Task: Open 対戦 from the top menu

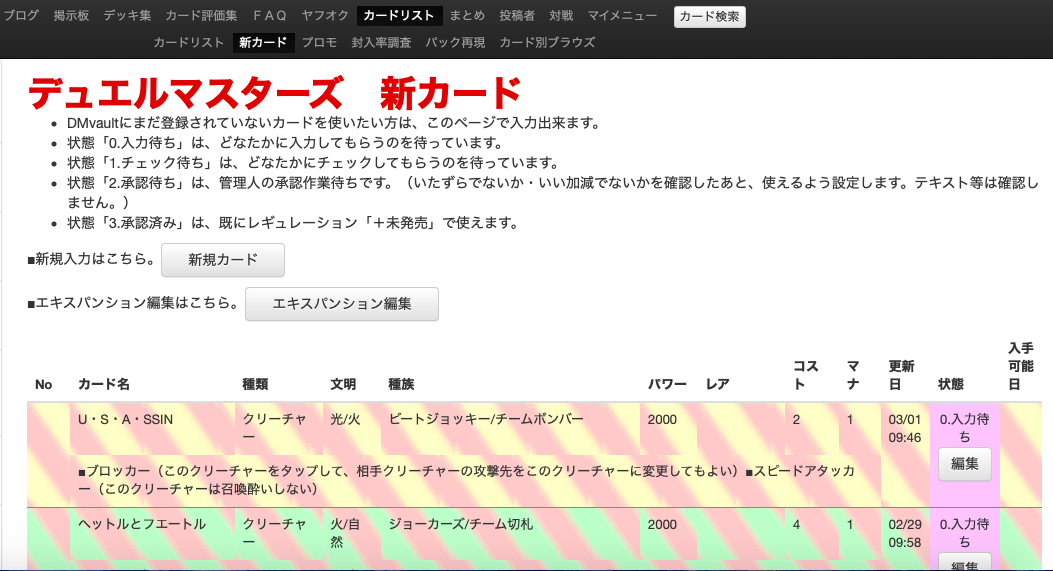Action: click(x=561, y=15)
